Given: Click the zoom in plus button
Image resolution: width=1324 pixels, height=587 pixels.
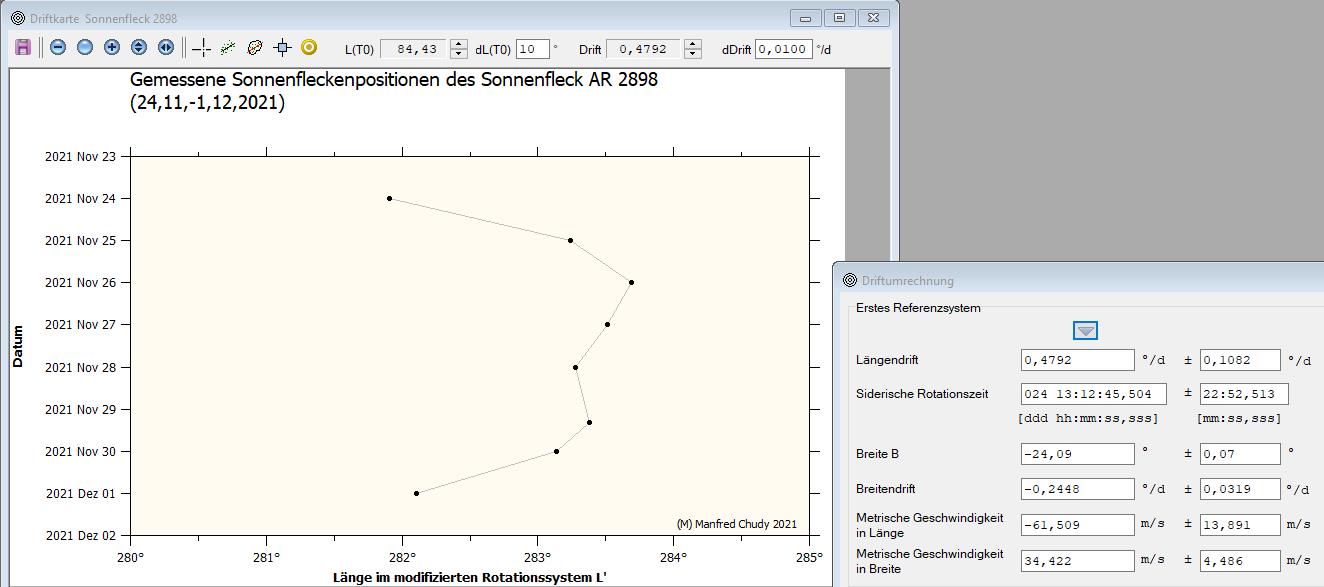Looking at the screenshot, I should click(x=112, y=47).
